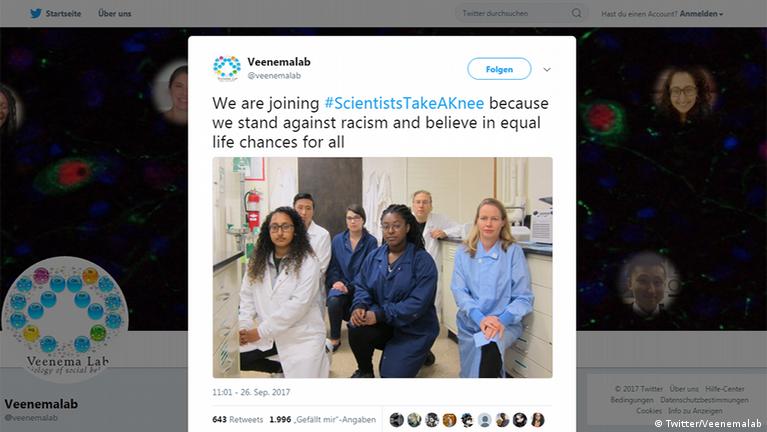The image size is (767, 432).
Task: Click the first liker avatar in the row
Action: click(396, 420)
